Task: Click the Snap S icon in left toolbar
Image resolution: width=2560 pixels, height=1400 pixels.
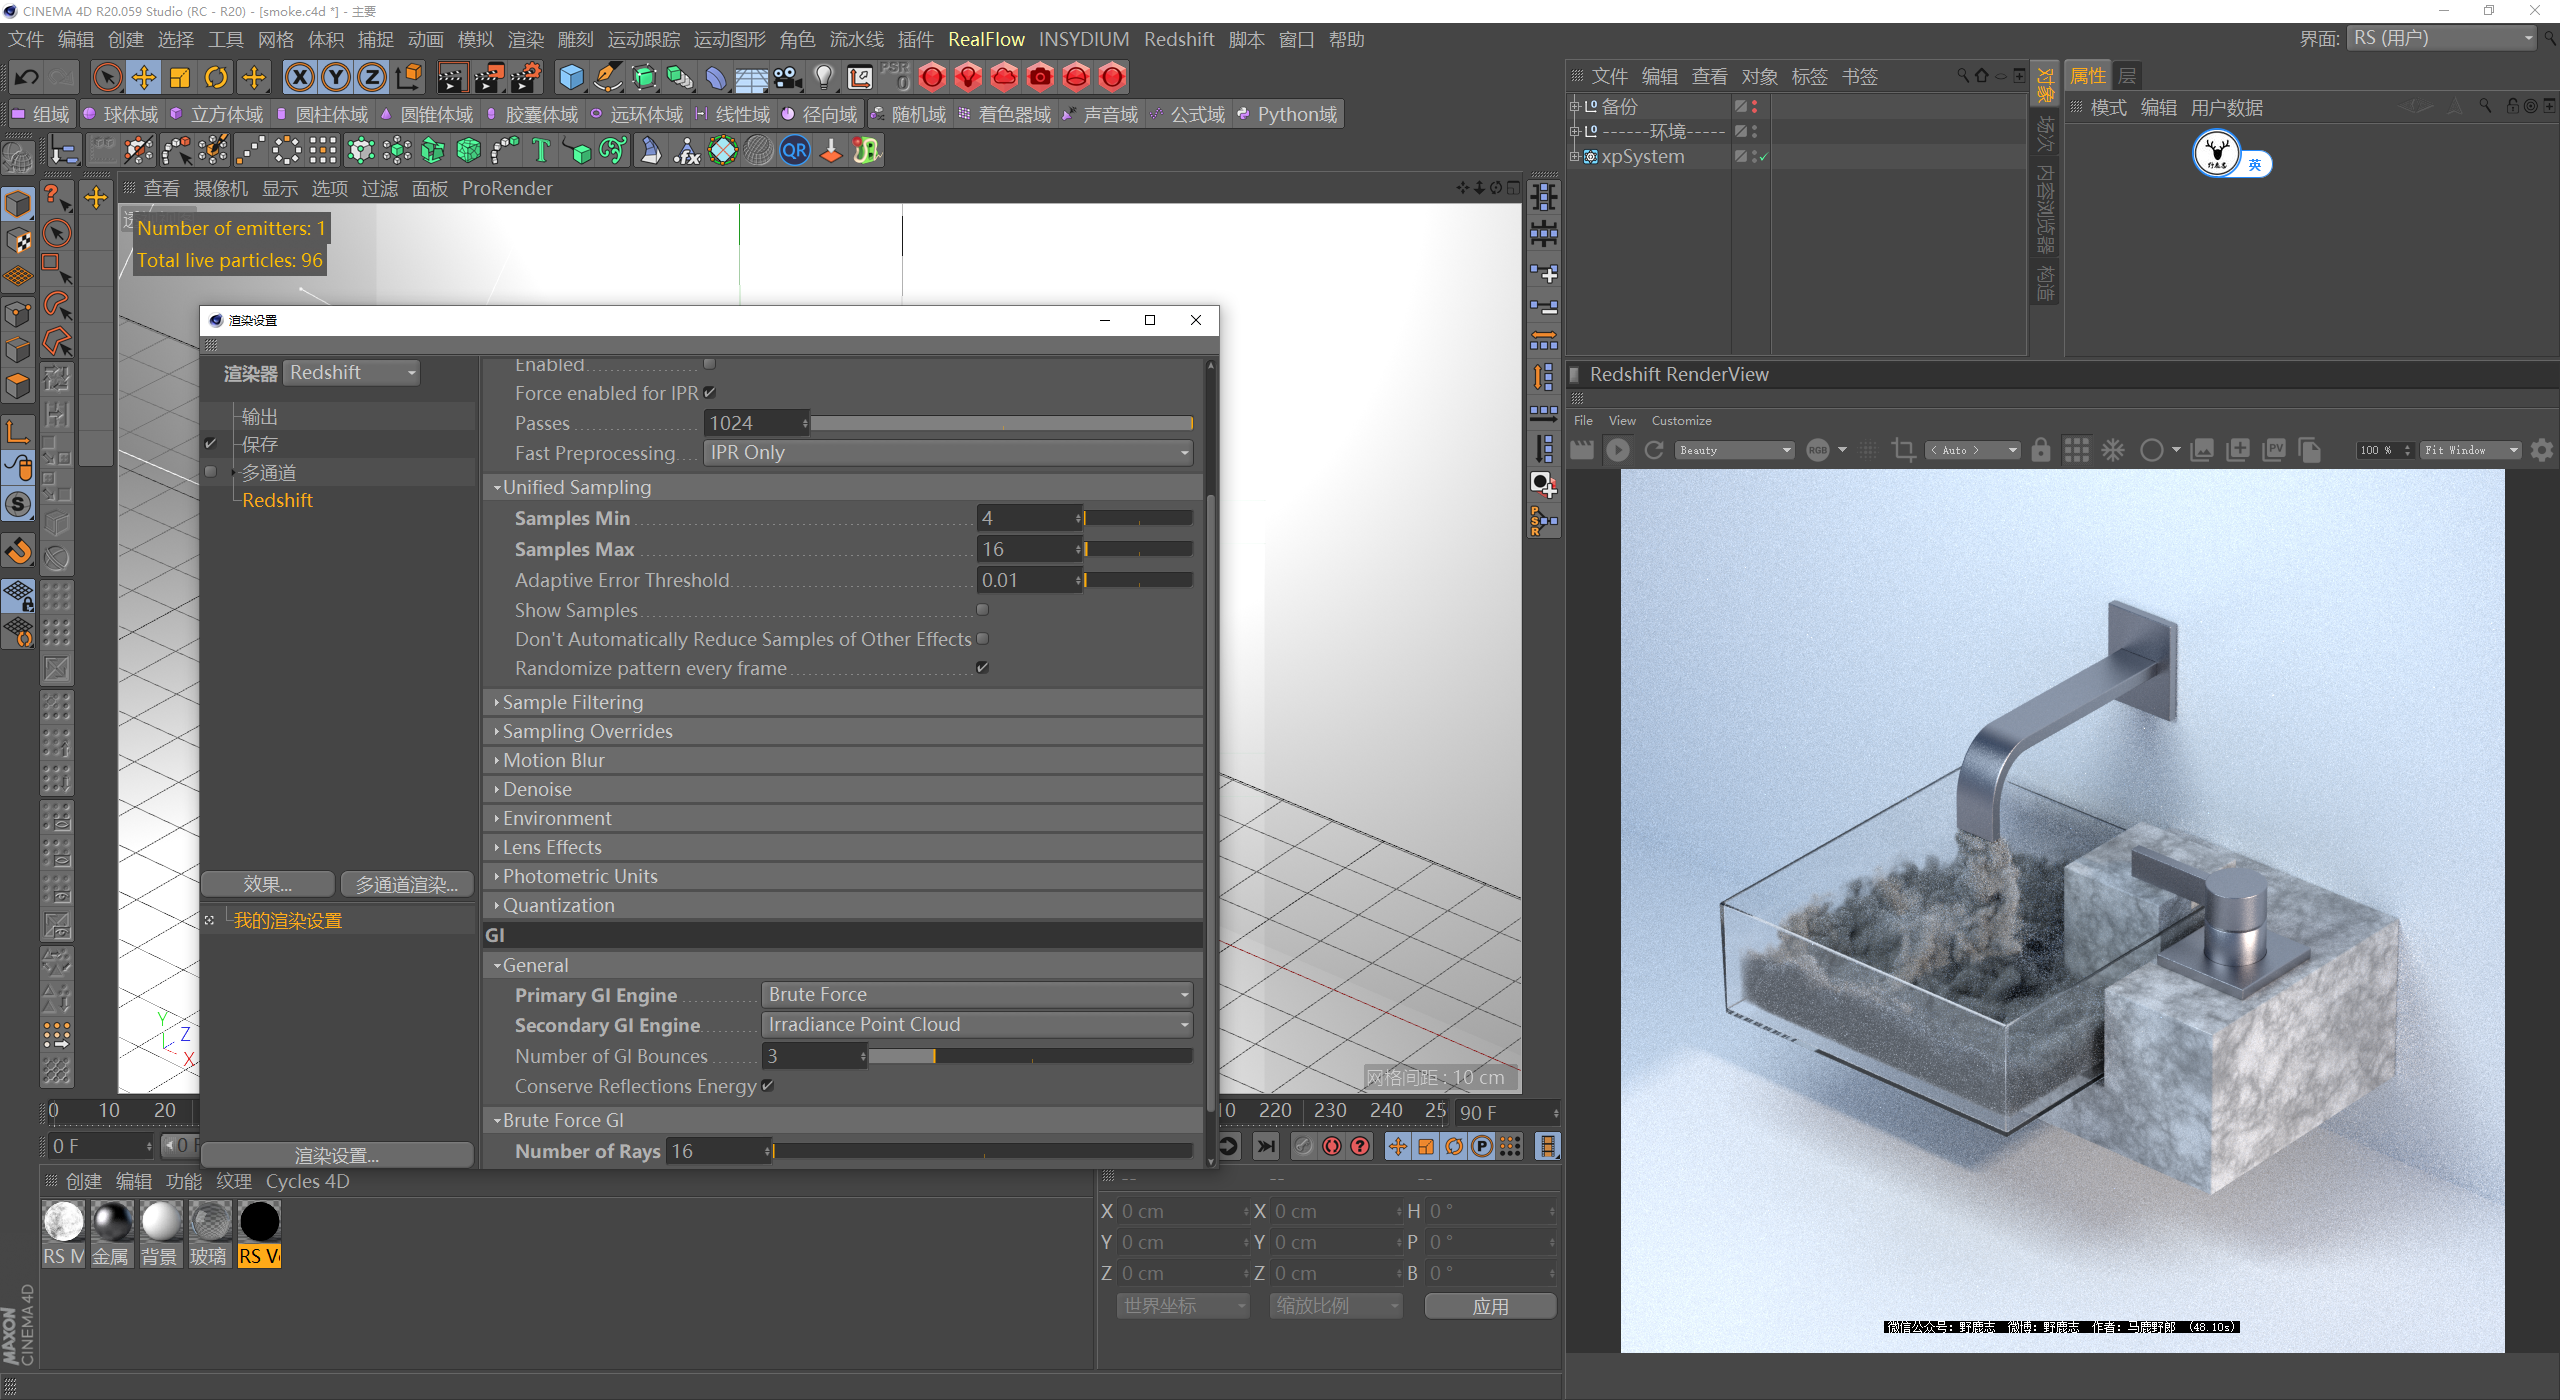Action: point(18,504)
